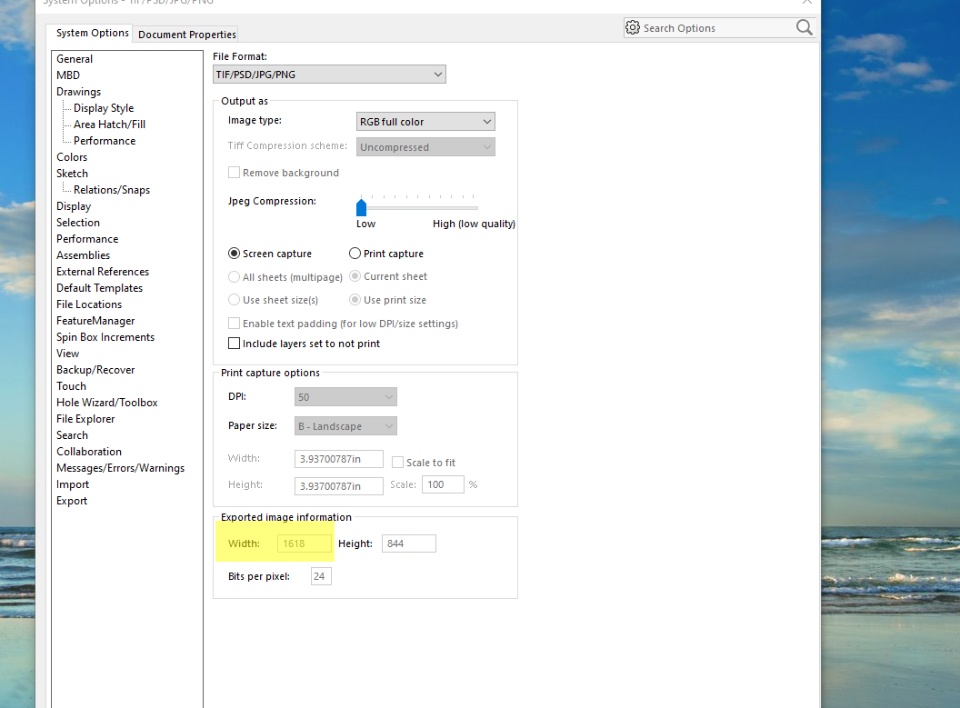This screenshot has width=960, height=708.
Task: Click the print capture Width field
Action: [339, 459]
